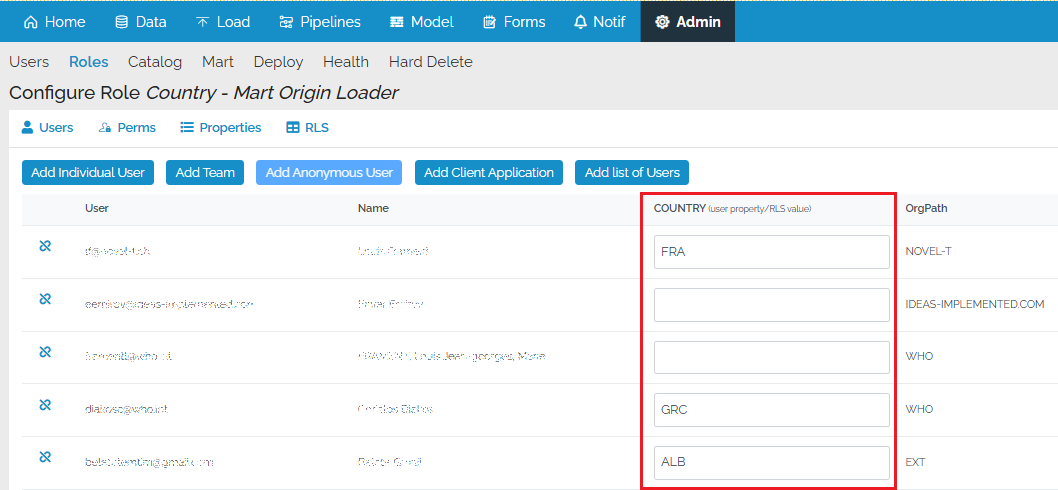Click Add Individual User button
The width and height of the screenshot is (1058, 490).
pos(88,172)
